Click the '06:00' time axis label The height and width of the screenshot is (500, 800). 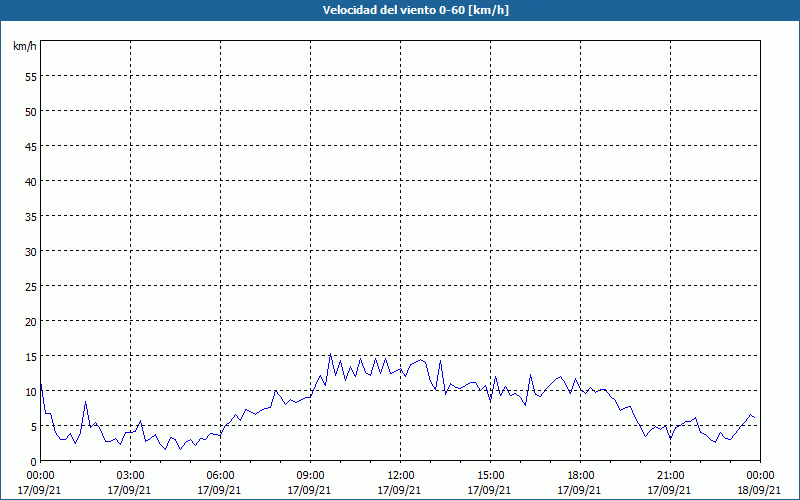point(220,476)
